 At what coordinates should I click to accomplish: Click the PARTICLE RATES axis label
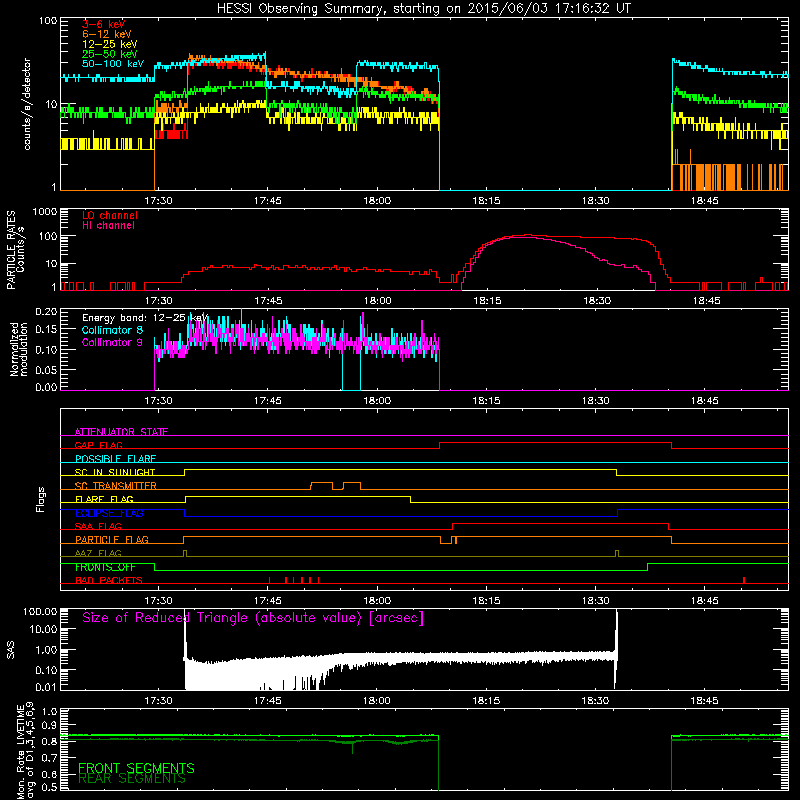pos(11,250)
